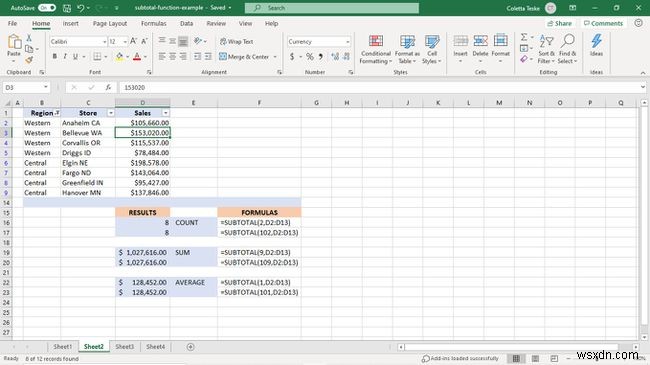This screenshot has height=365, width=650.
Task: Toggle the AutoSave switch
Action: pyautogui.click(x=47, y=8)
